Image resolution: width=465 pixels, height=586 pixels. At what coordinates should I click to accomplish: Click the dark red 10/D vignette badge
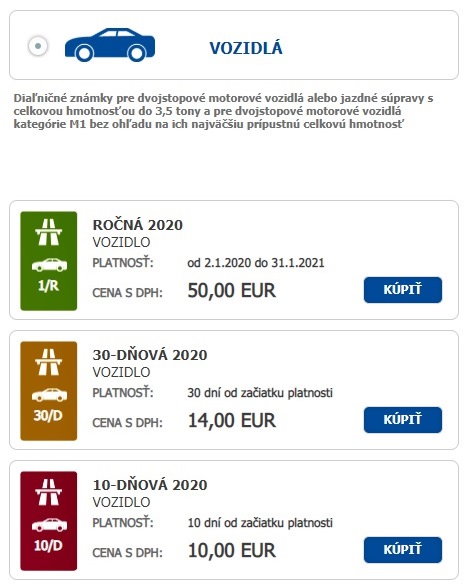click(49, 521)
